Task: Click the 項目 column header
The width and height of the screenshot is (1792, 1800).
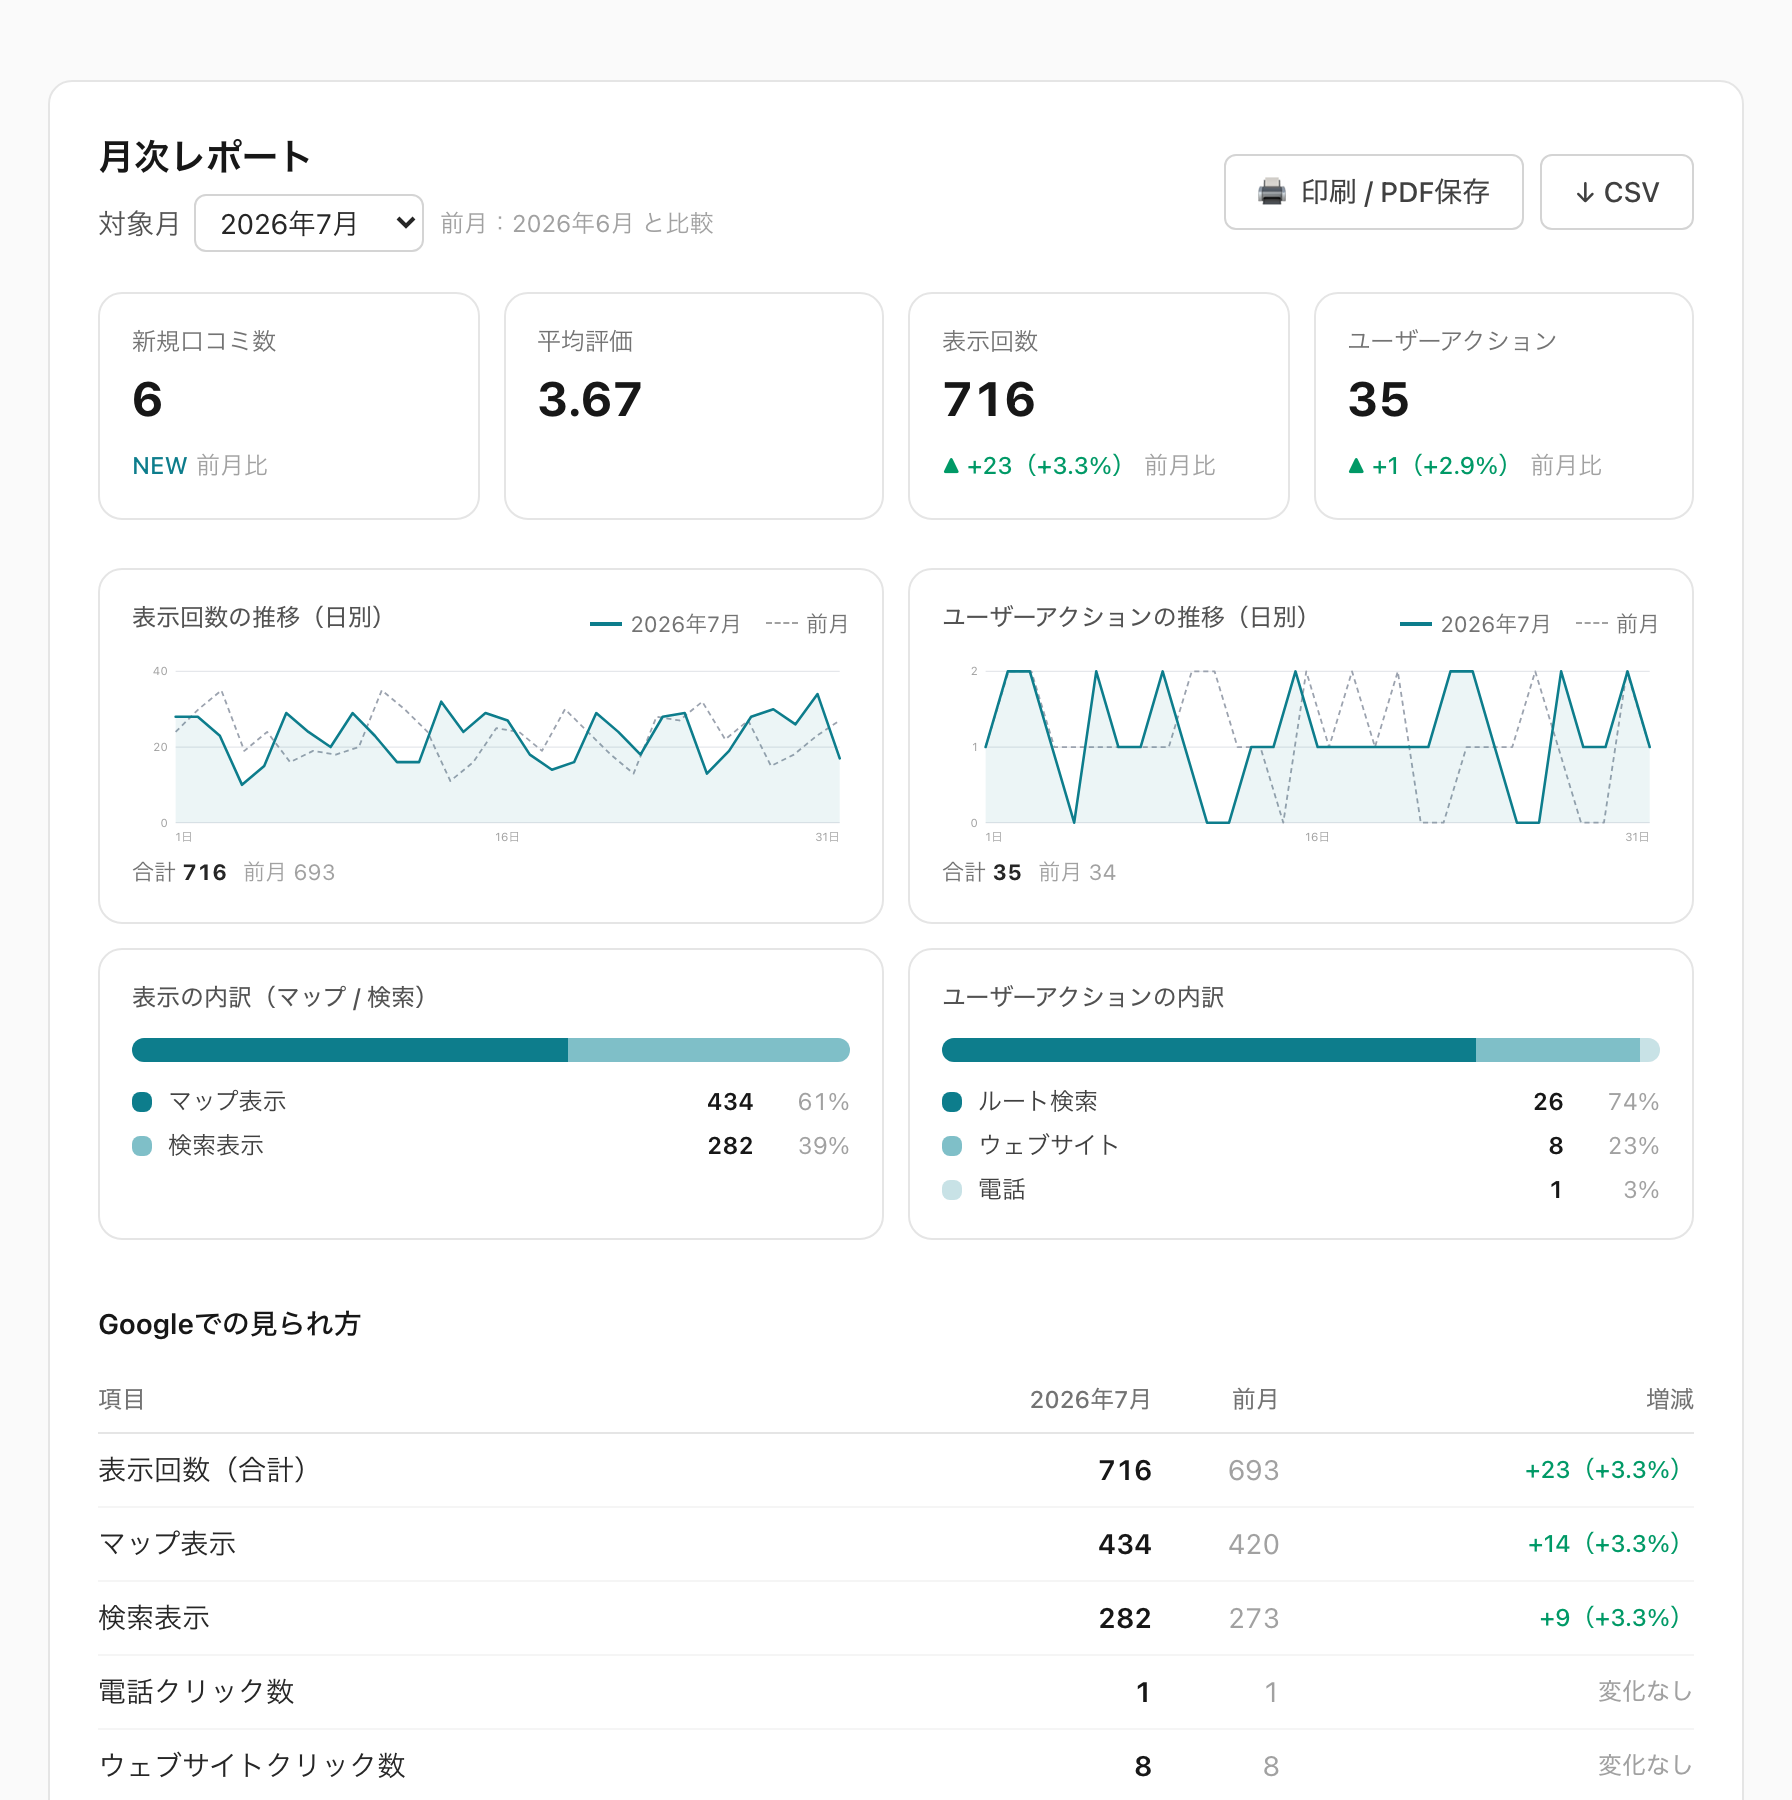Action: click(122, 1399)
